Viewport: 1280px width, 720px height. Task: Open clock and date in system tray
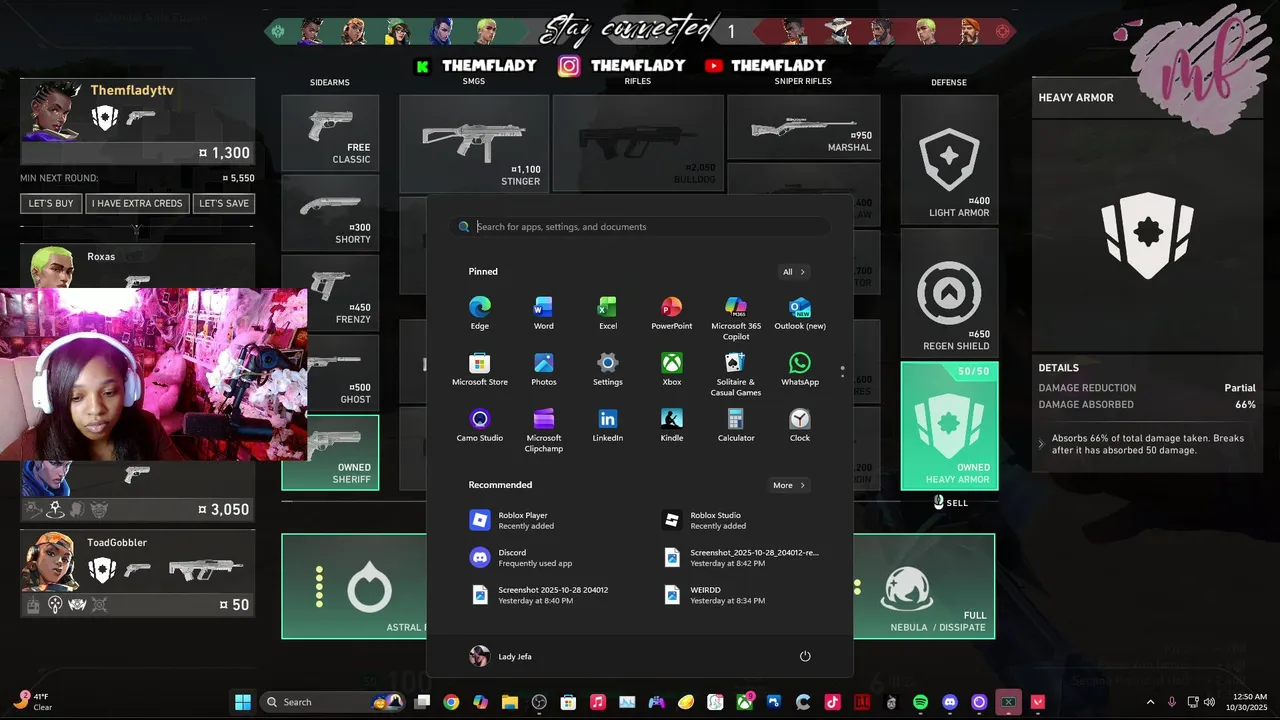(1249, 702)
